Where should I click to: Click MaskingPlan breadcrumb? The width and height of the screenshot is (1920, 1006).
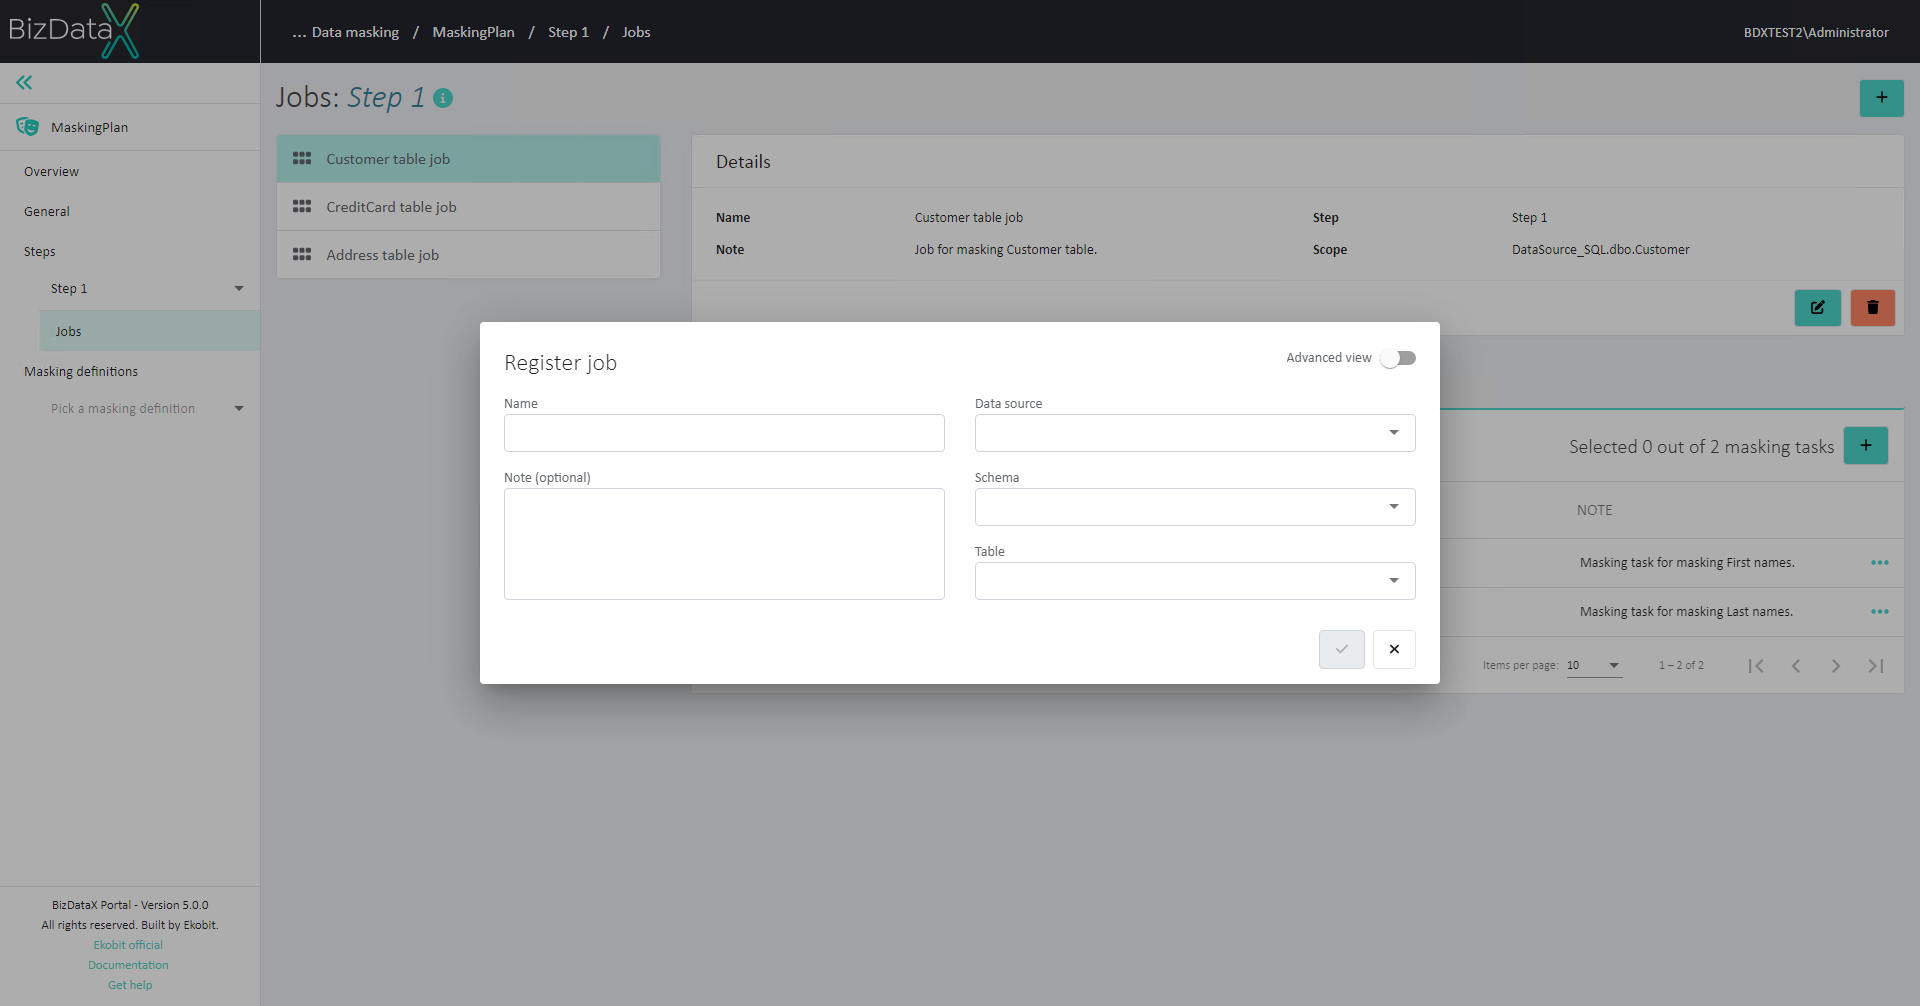point(473,32)
